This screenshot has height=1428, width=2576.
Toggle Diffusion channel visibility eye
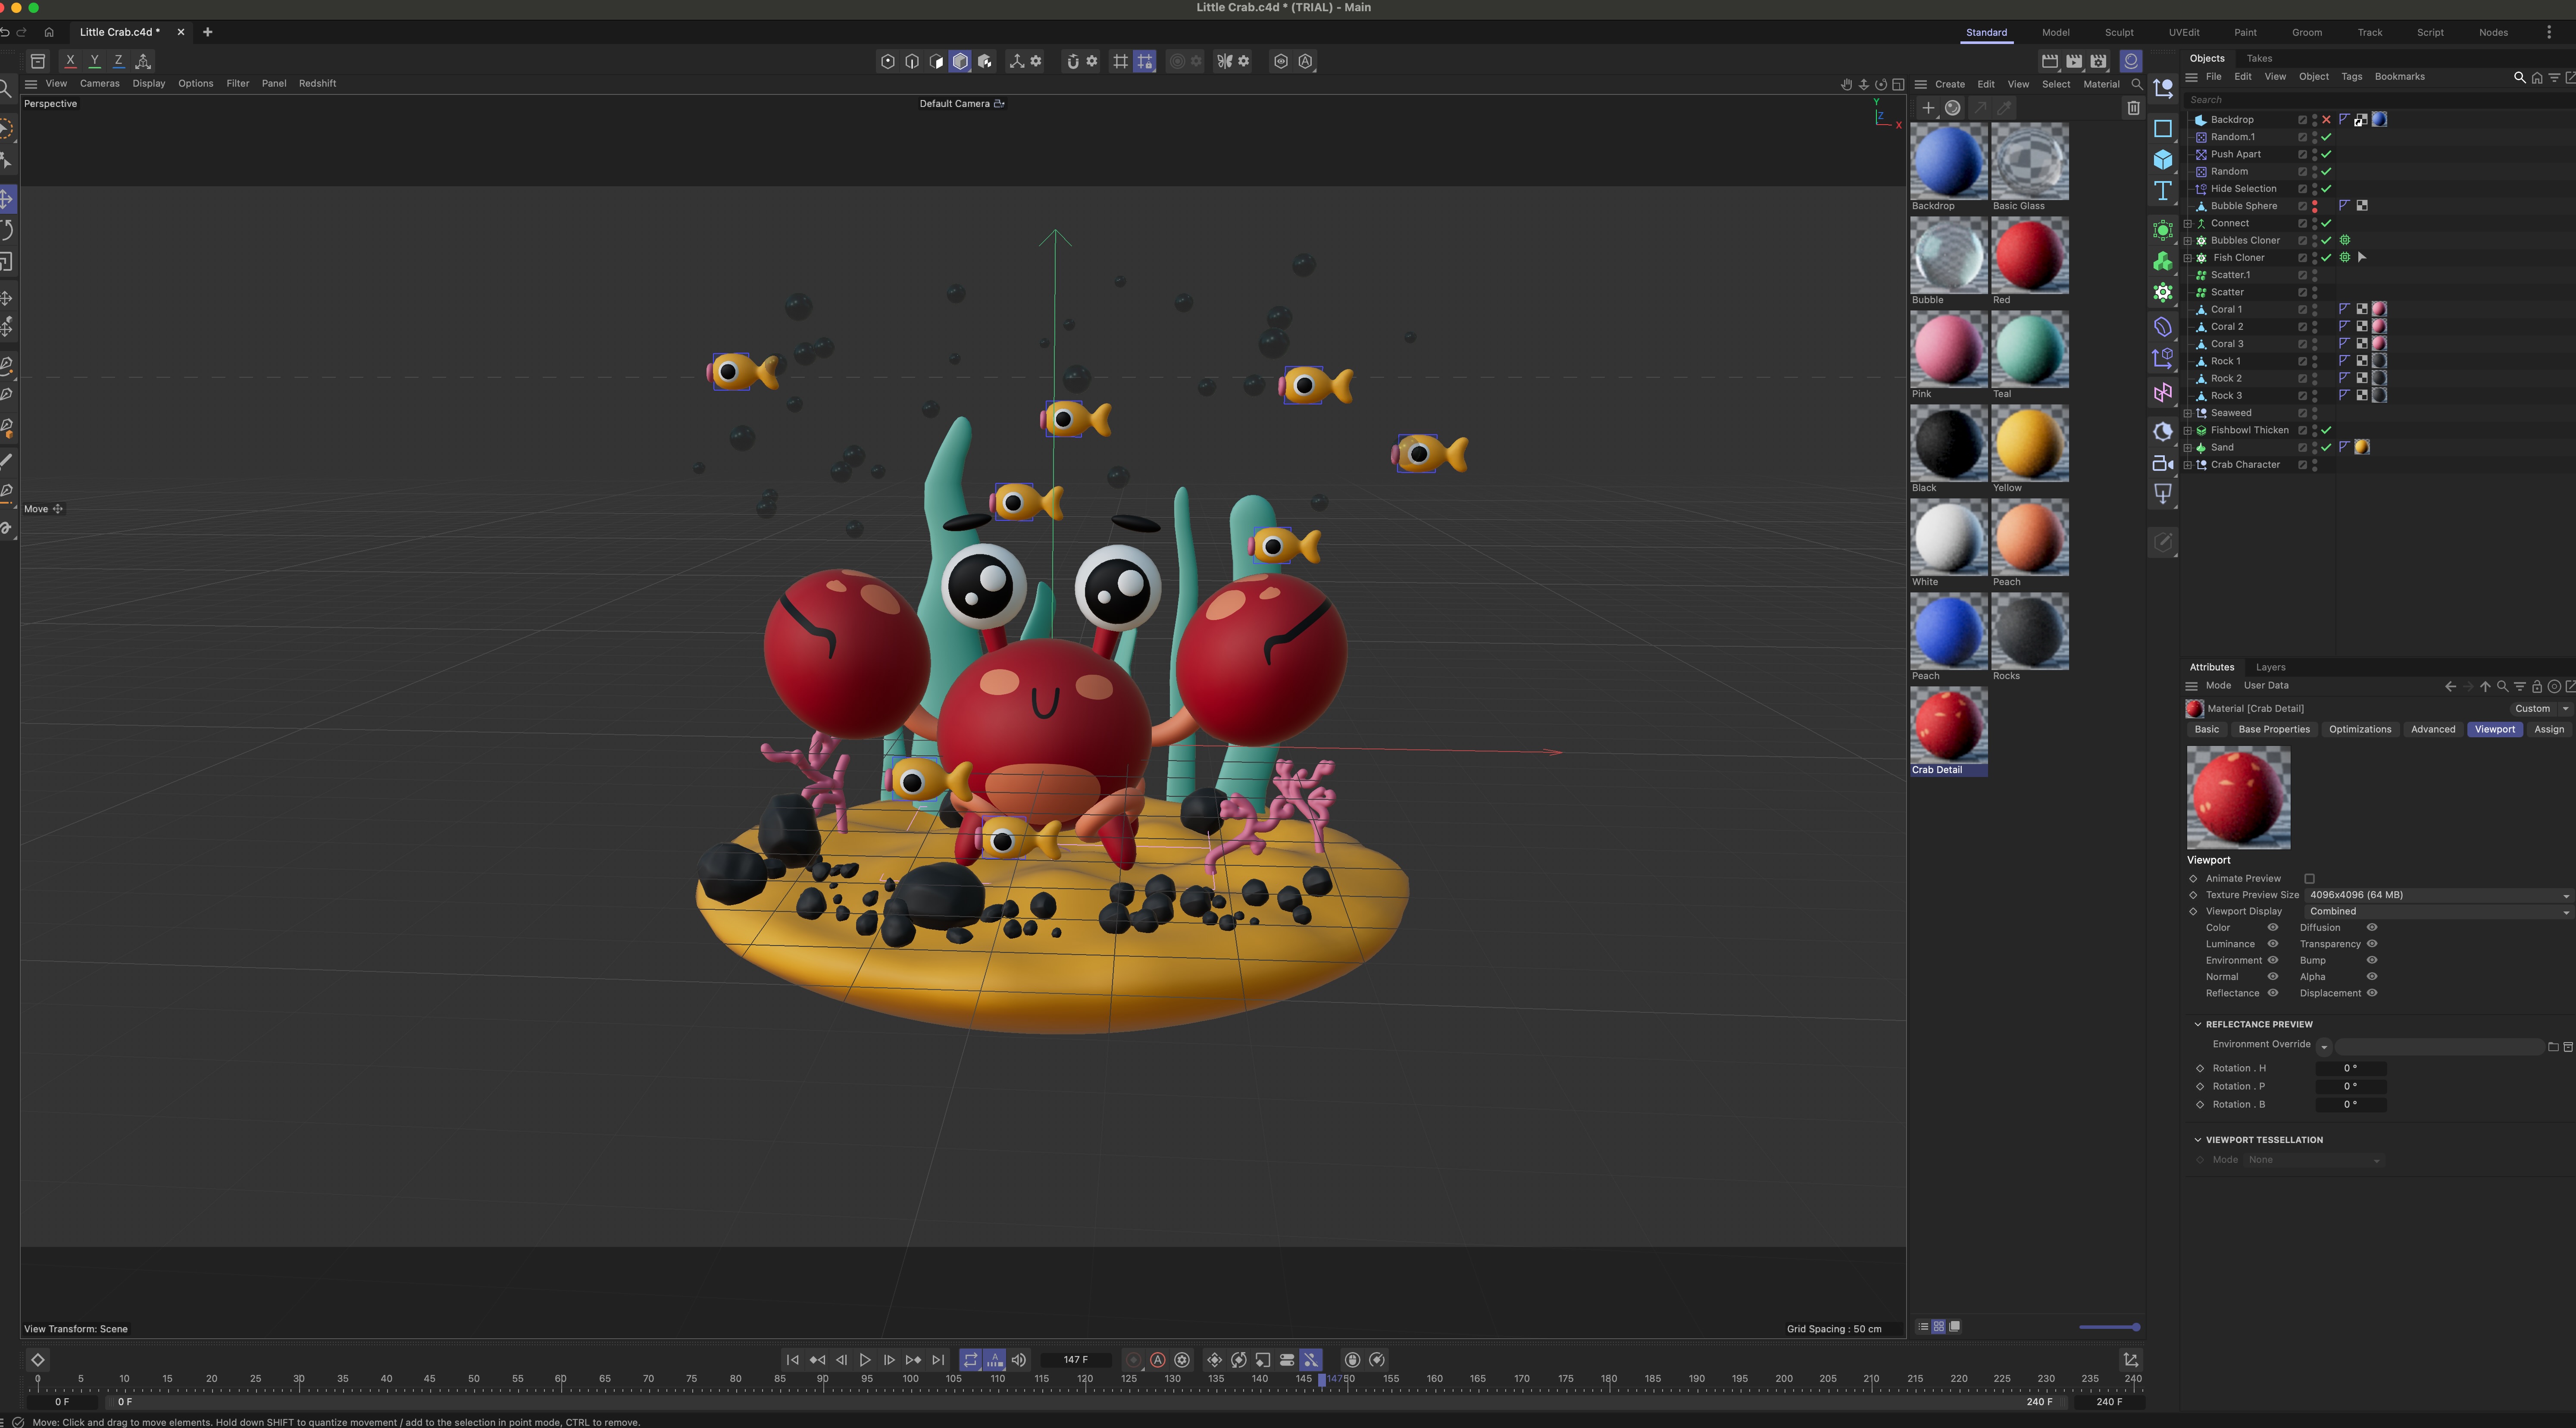2372,928
